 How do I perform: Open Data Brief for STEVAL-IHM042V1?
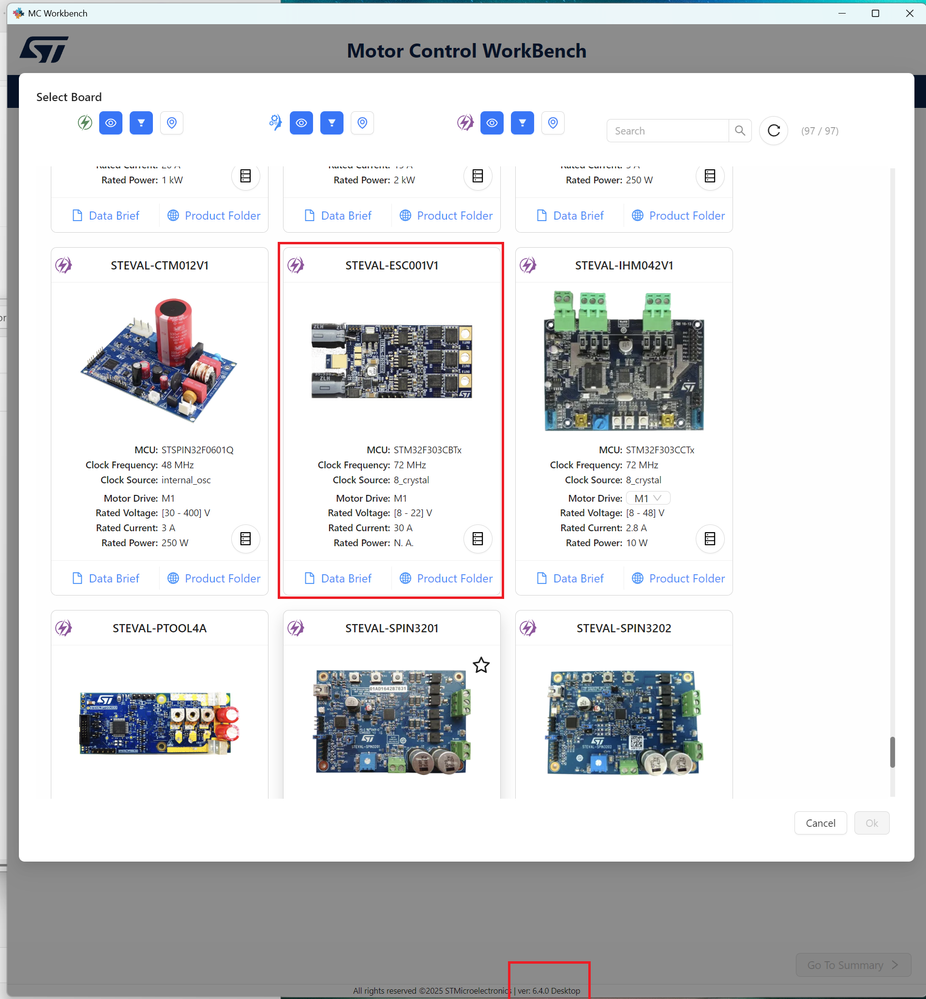click(570, 579)
